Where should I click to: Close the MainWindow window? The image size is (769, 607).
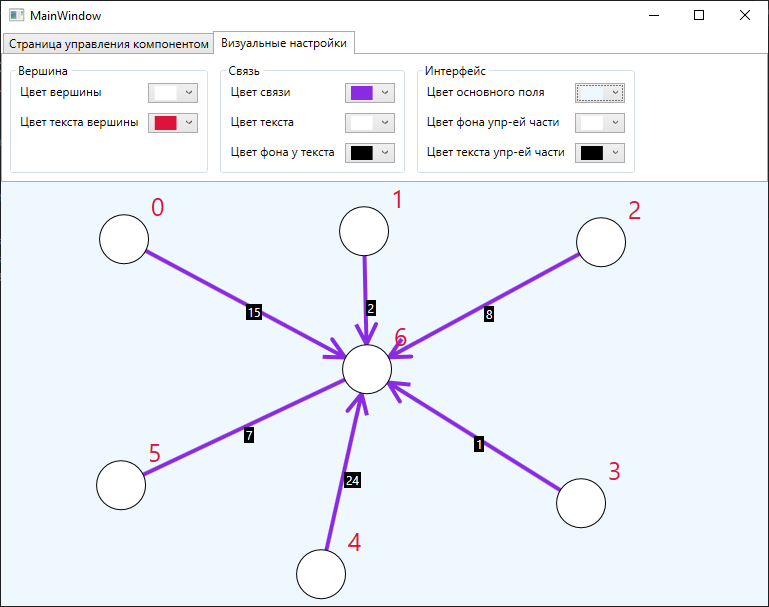(744, 15)
